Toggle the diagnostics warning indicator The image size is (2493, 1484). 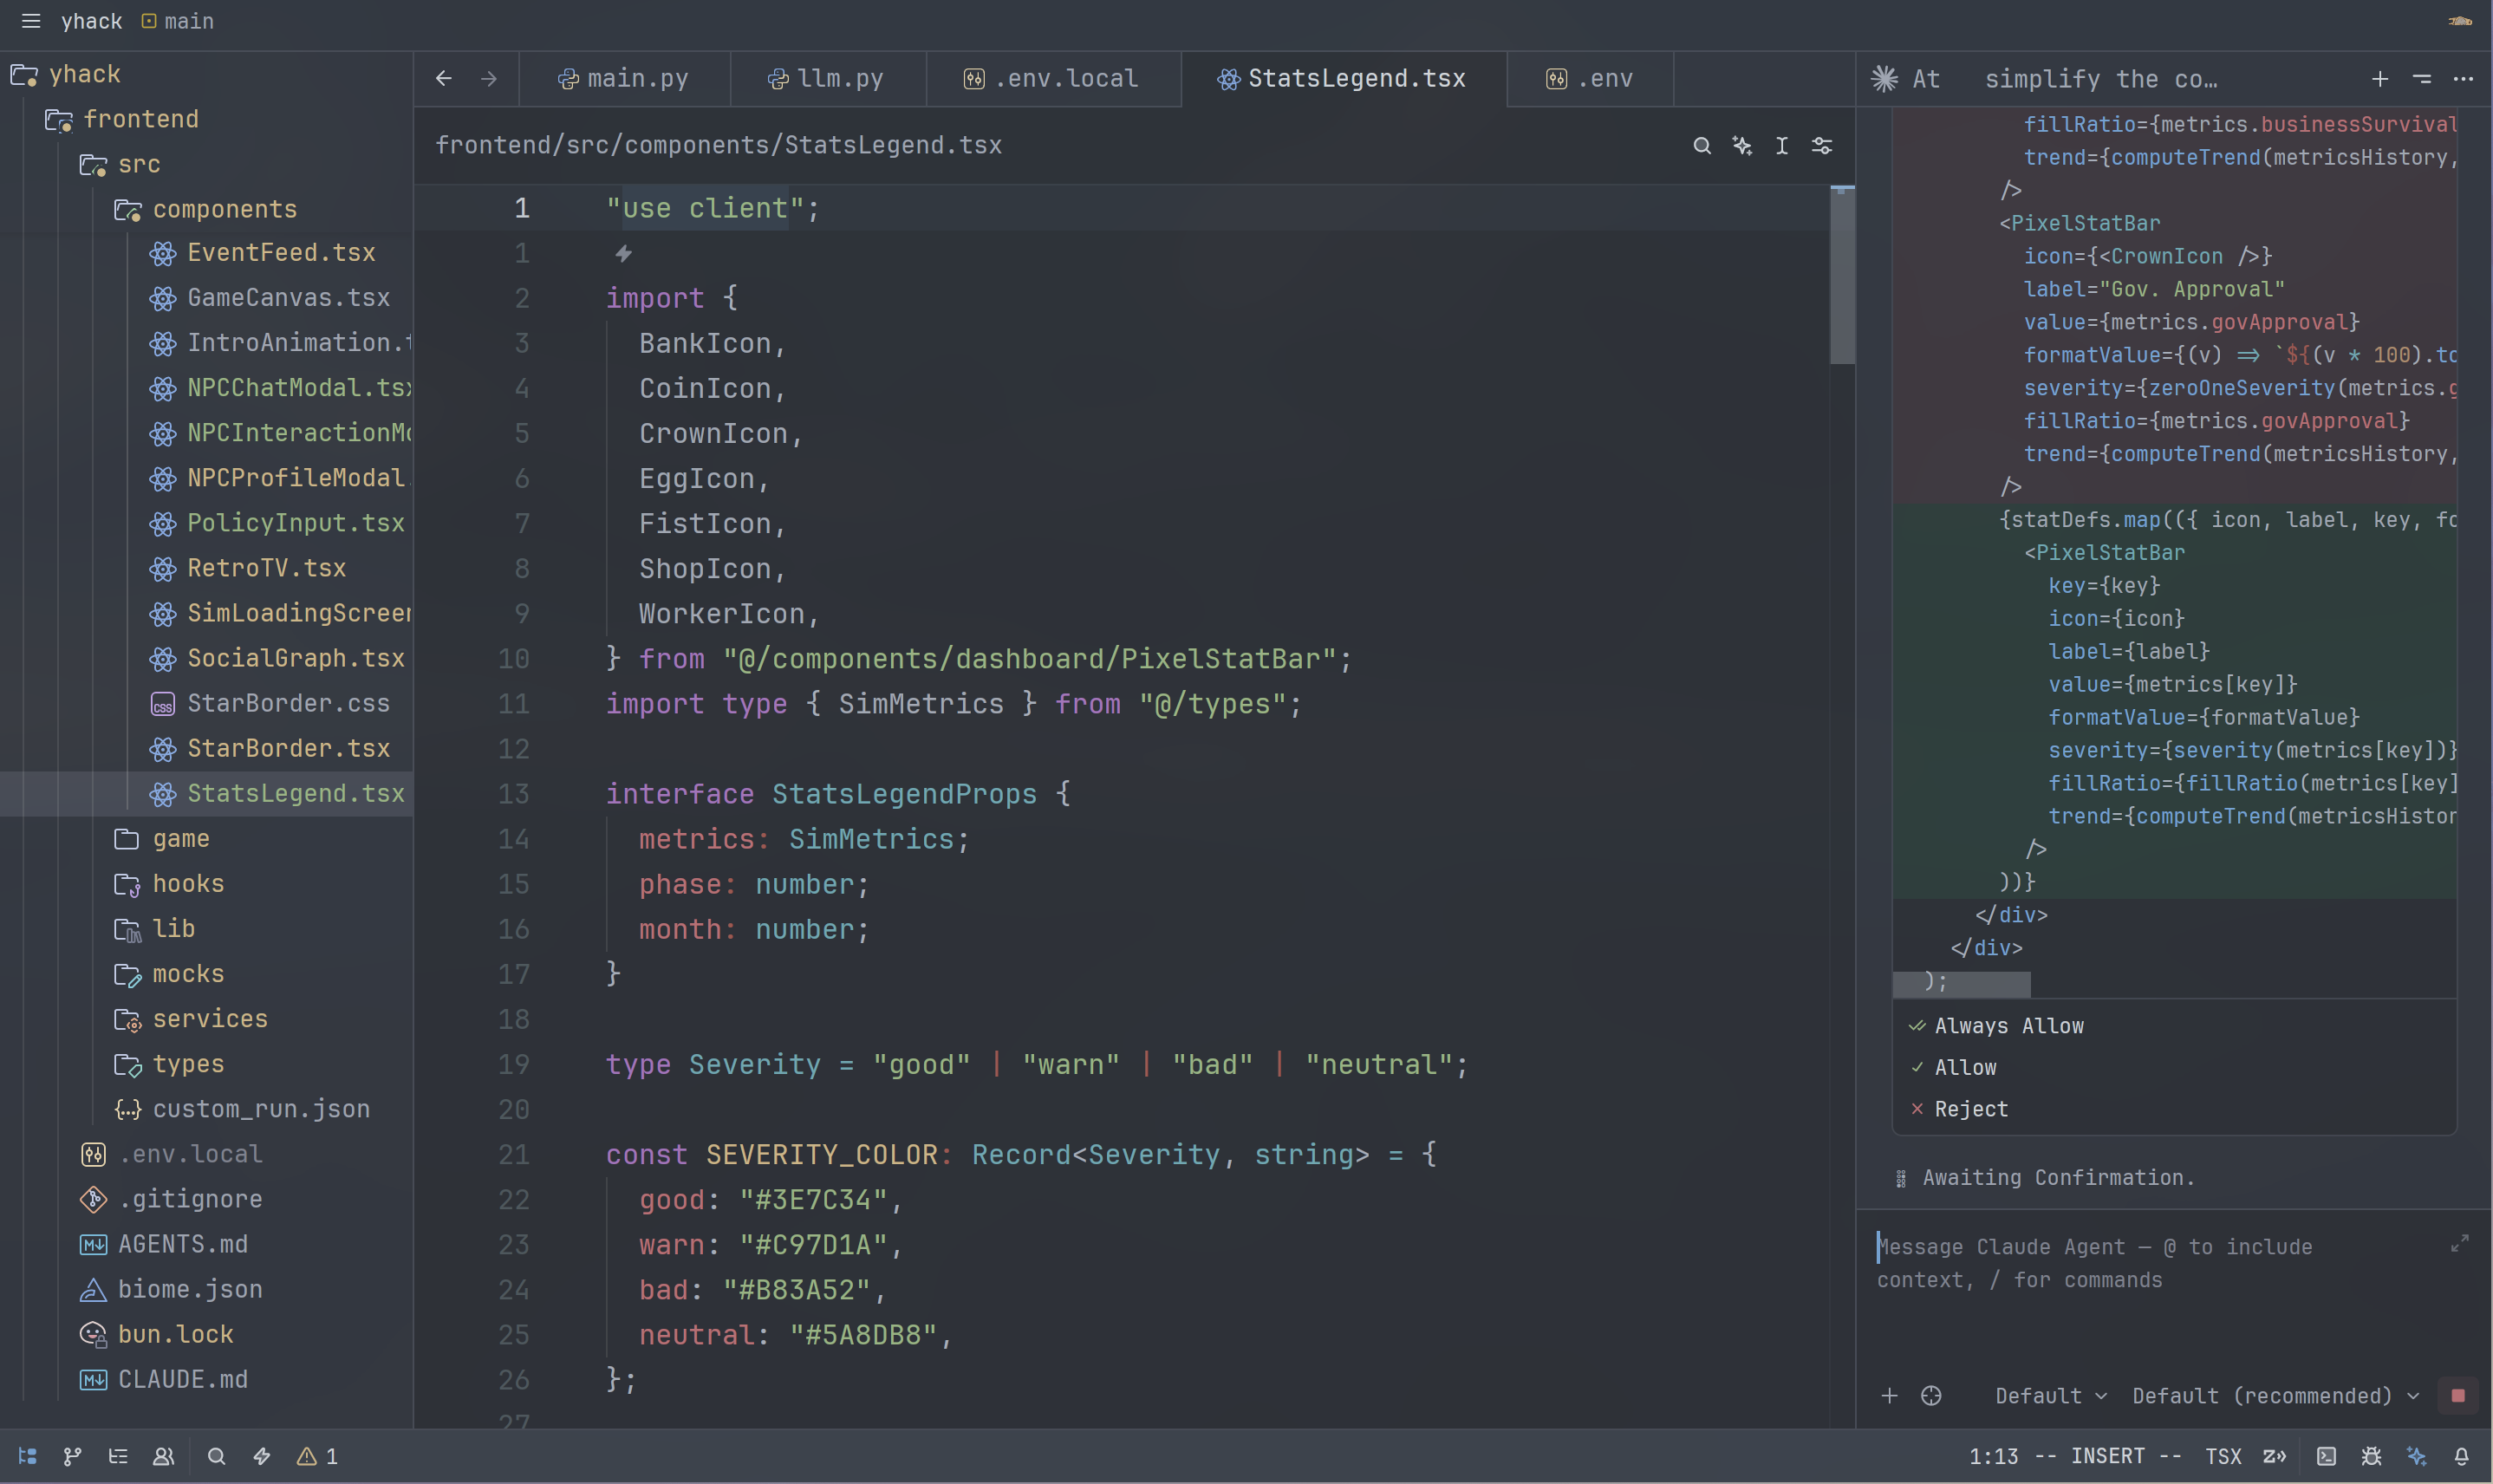[x=318, y=1456]
